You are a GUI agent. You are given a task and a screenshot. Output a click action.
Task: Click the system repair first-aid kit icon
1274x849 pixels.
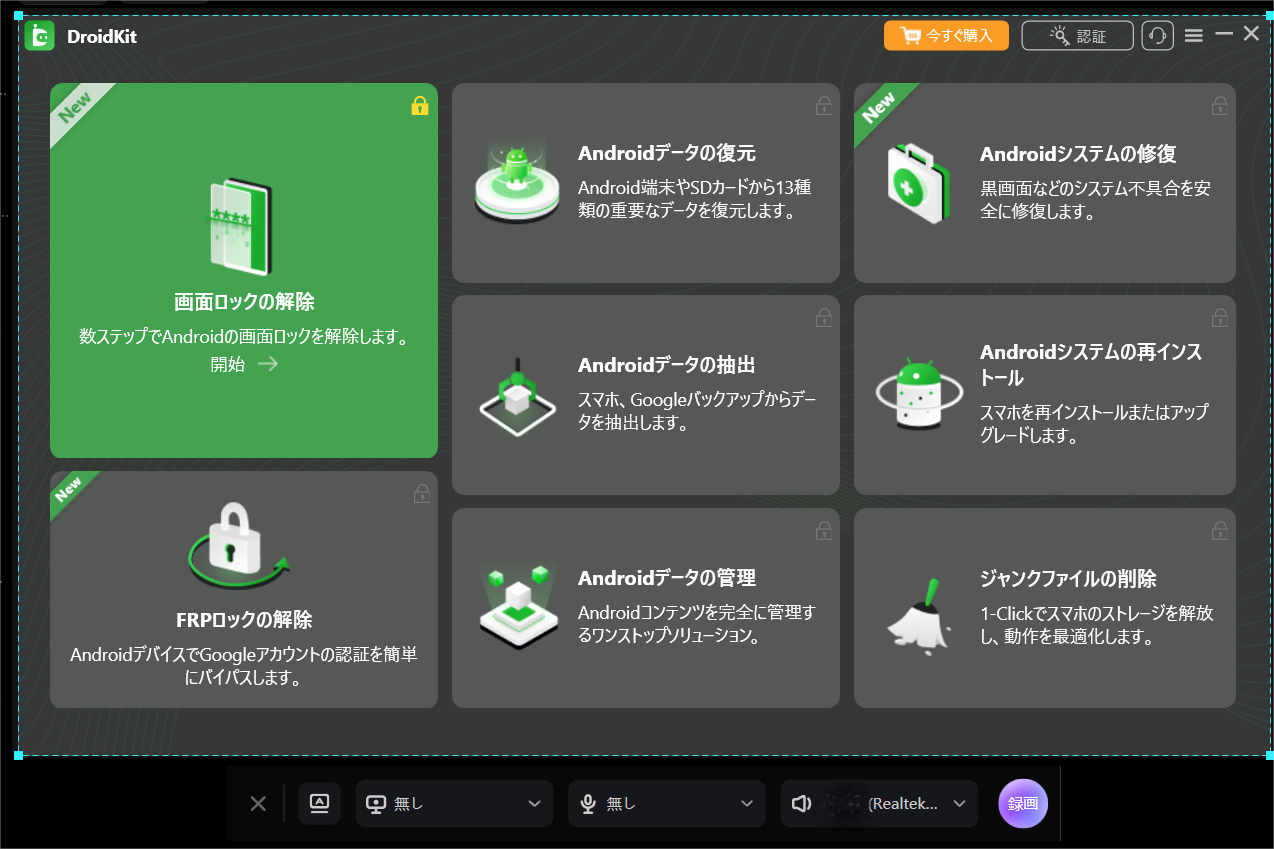(918, 182)
